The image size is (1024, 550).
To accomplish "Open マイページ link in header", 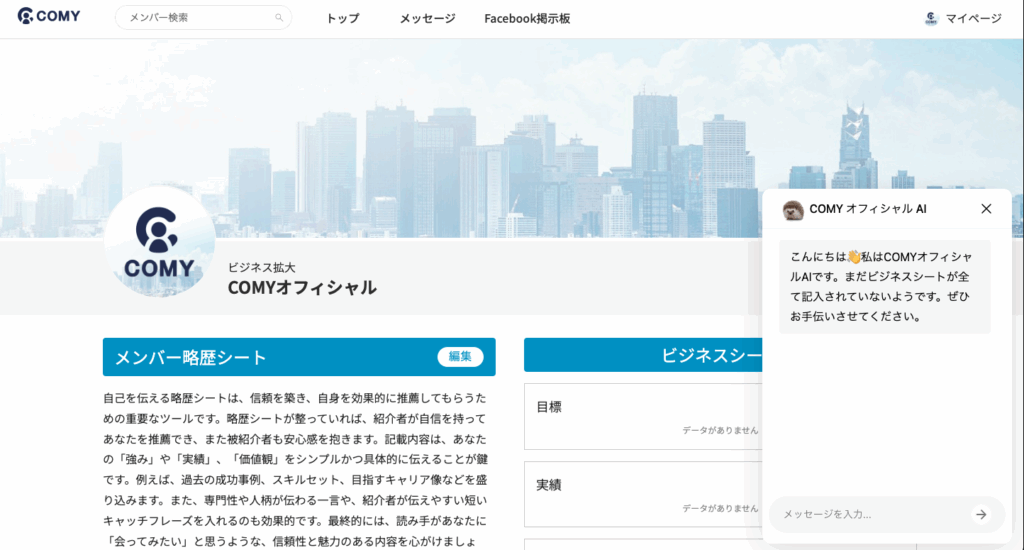I will (x=974, y=18).
